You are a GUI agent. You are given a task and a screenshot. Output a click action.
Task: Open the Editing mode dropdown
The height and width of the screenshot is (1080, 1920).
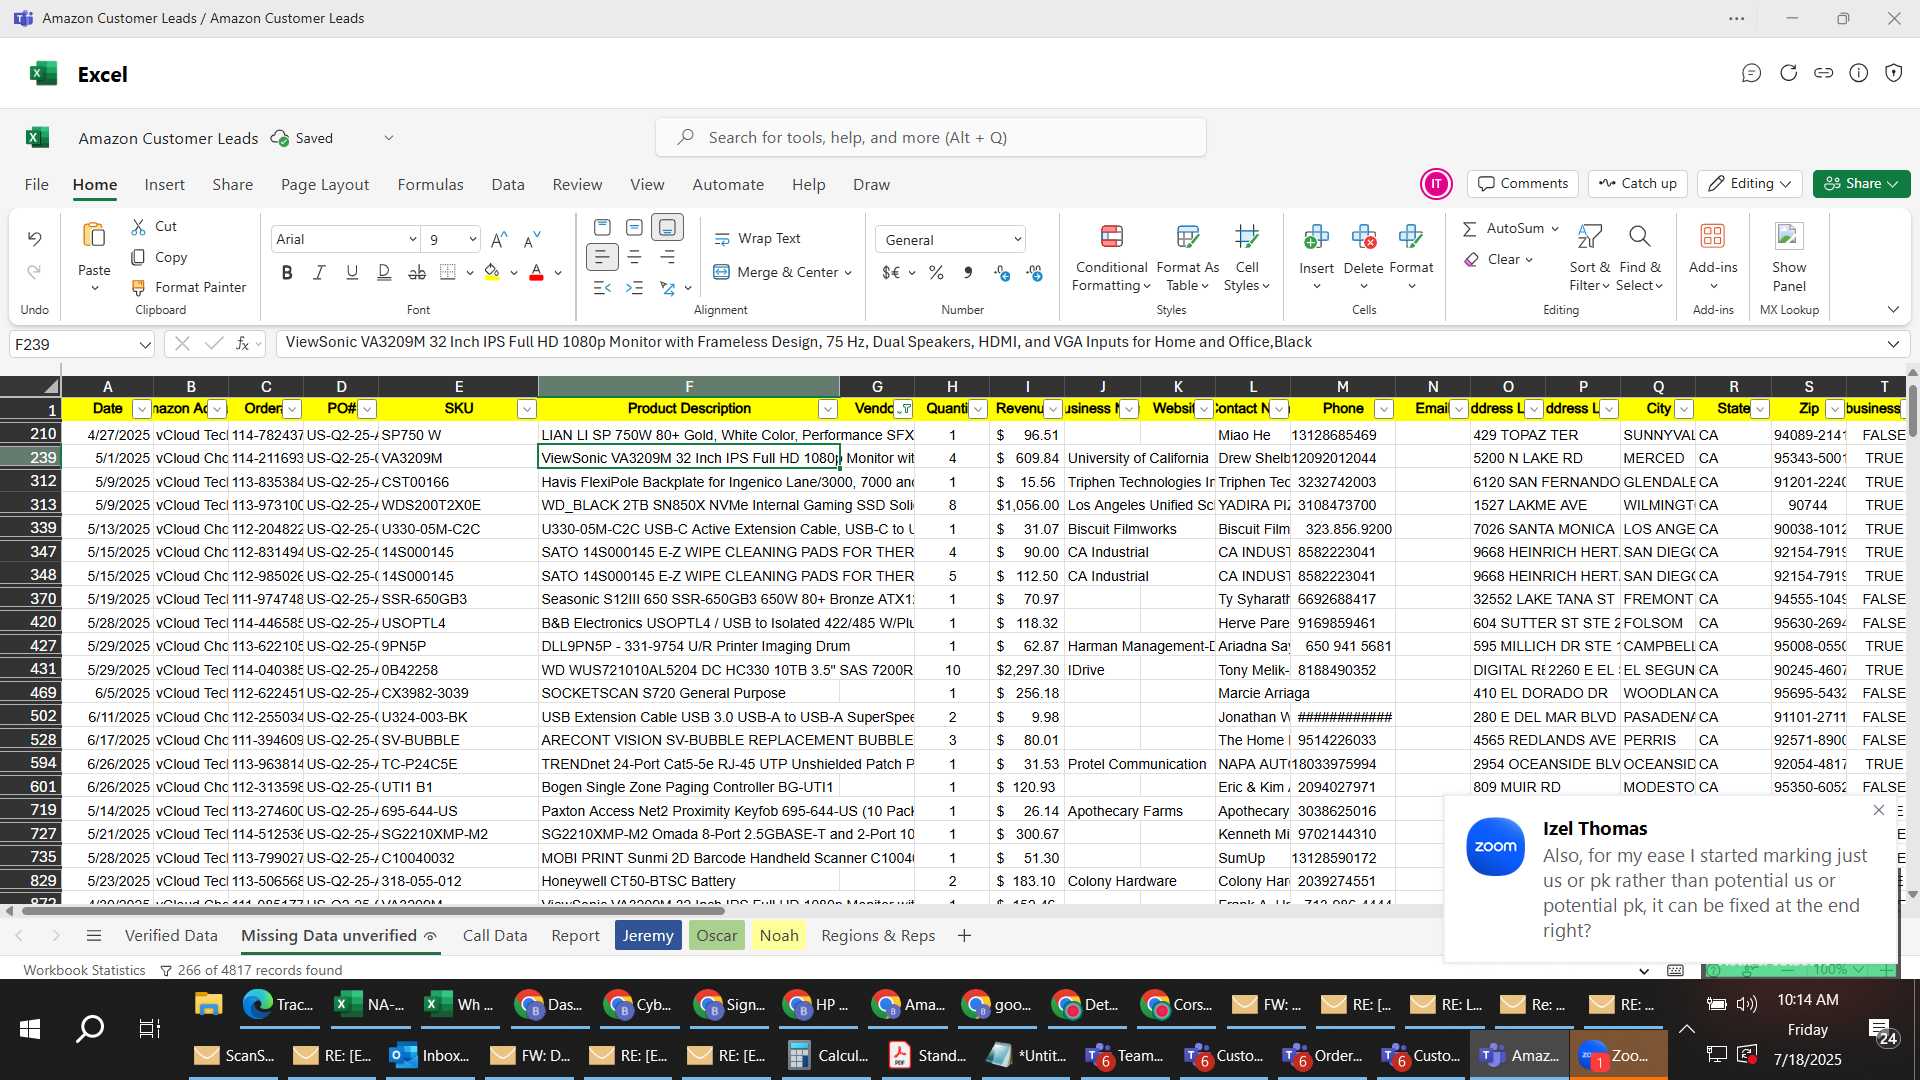[x=1749, y=184]
